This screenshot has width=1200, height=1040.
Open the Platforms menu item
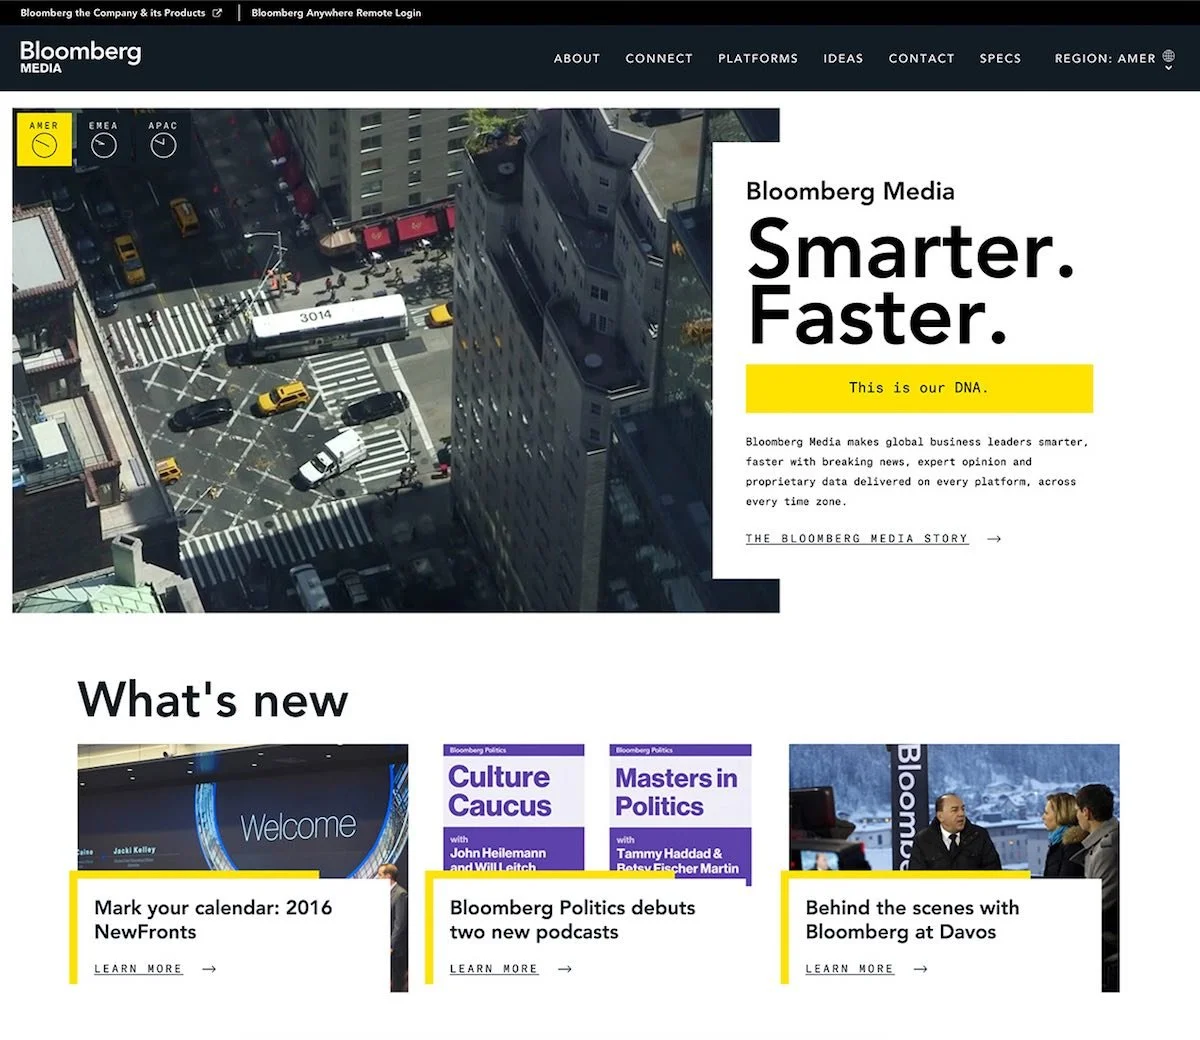click(758, 58)
